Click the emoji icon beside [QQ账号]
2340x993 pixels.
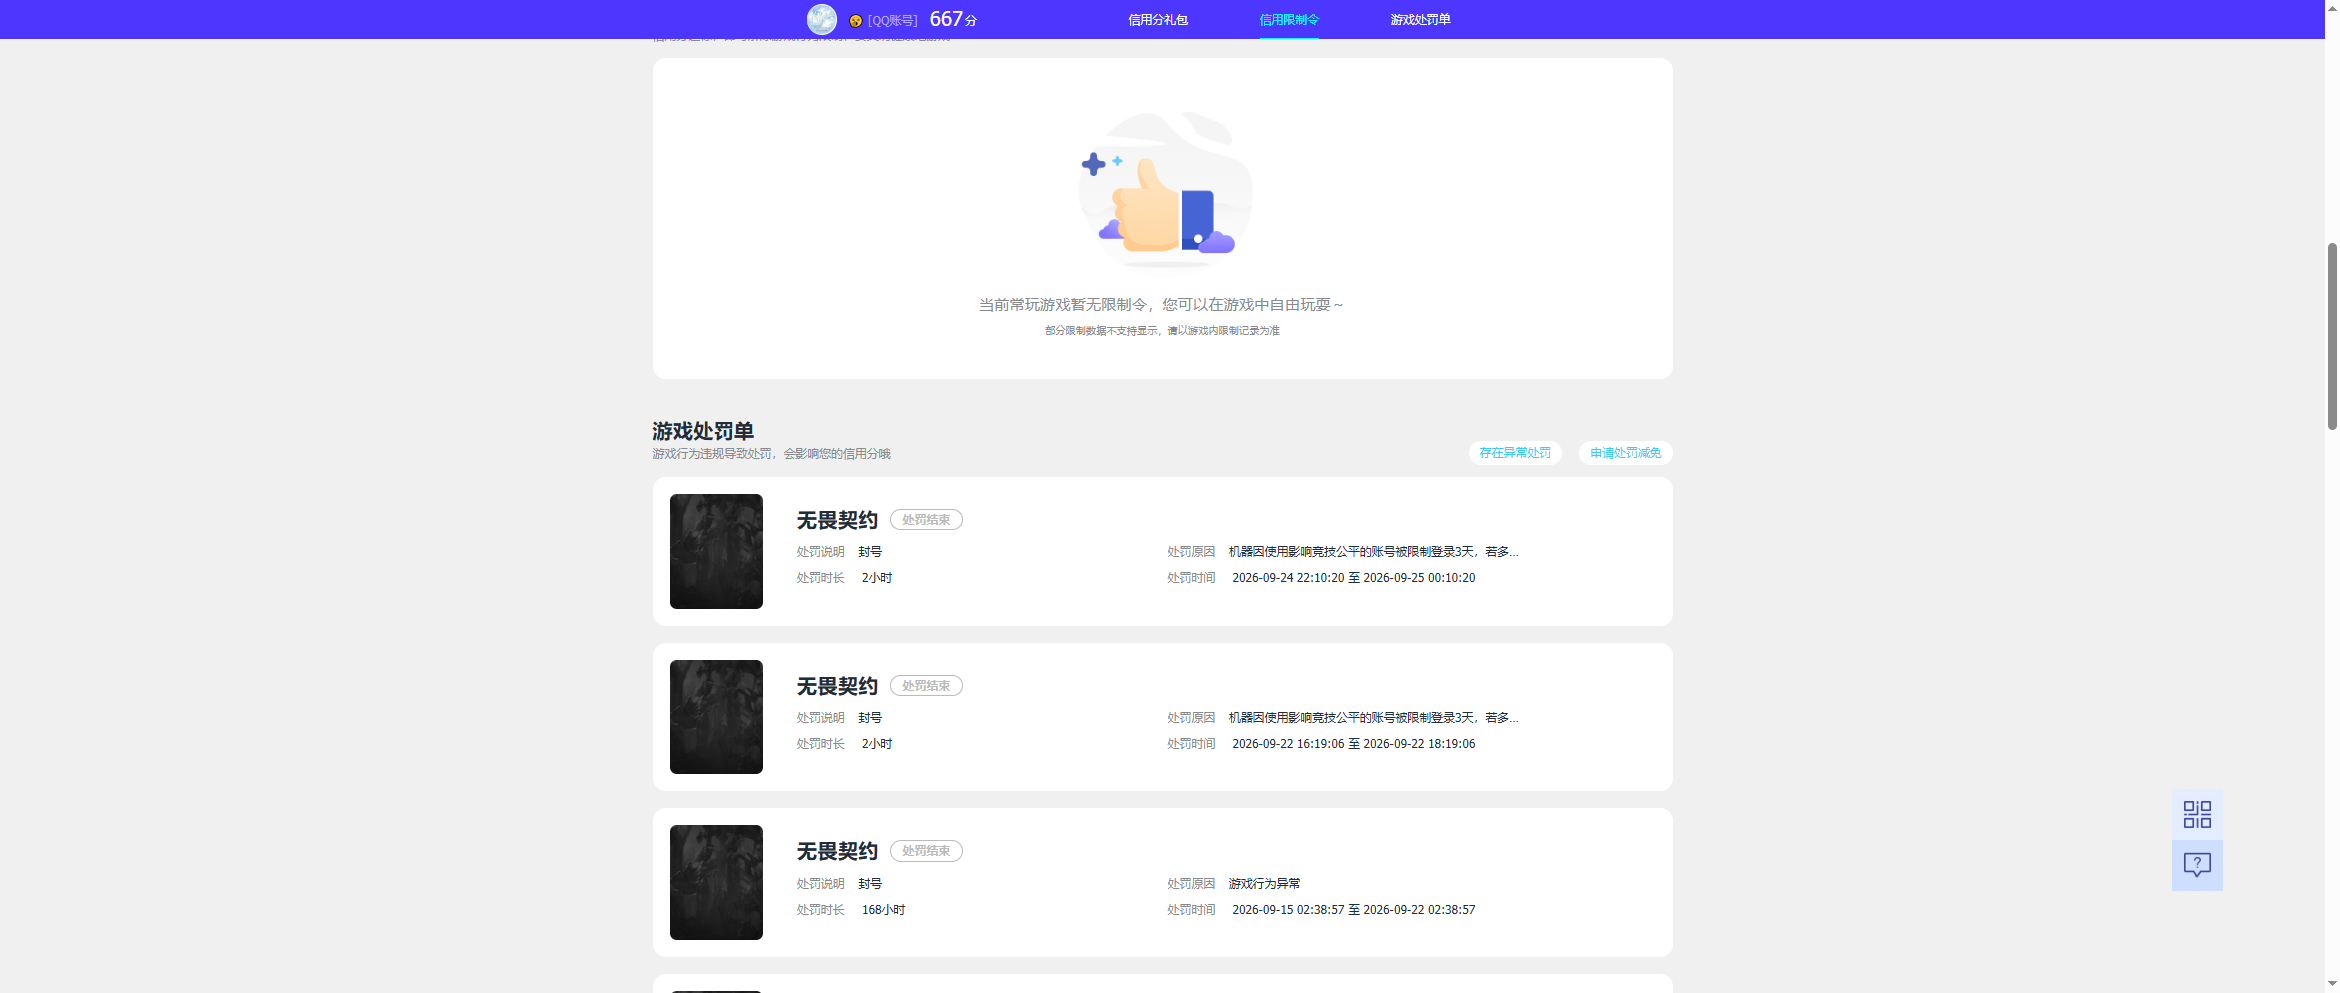tap(855, 21)
